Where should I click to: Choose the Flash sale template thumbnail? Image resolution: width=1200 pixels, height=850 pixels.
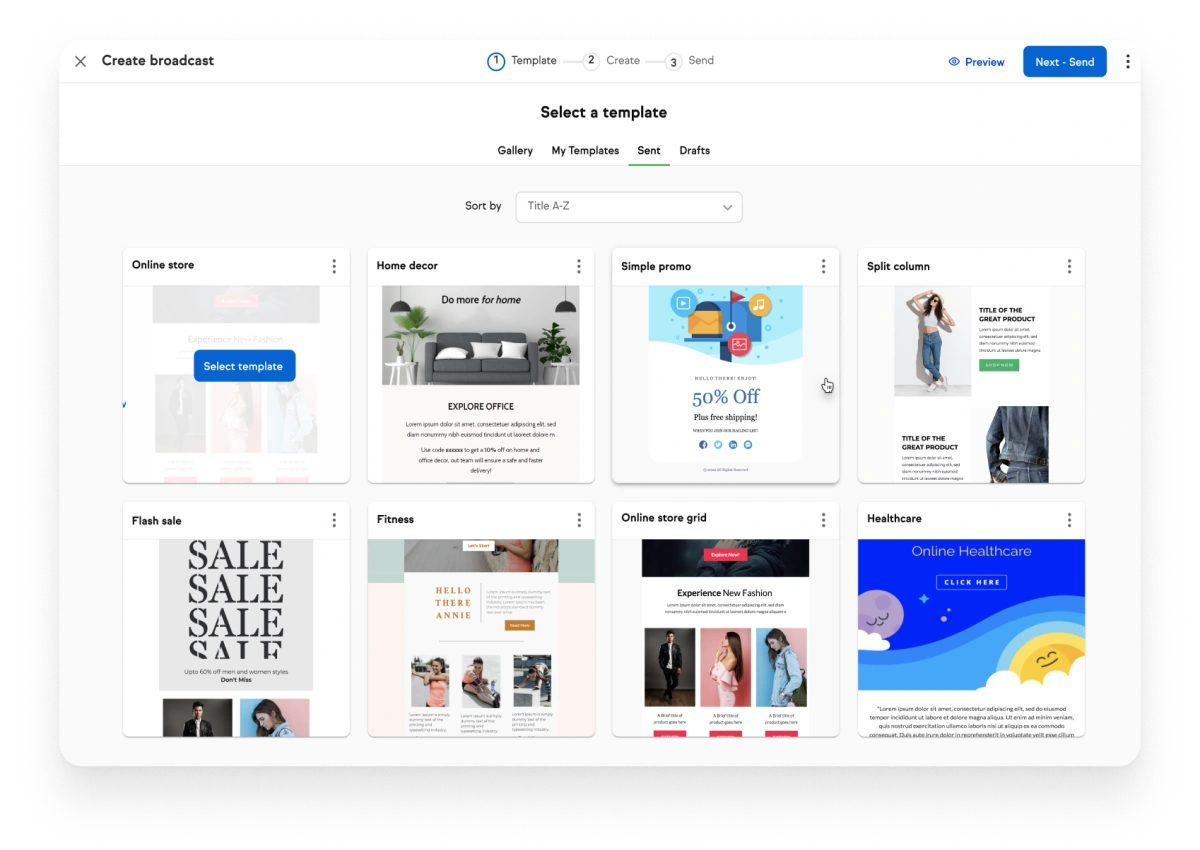pyautogui.click(x=236, y=638)
